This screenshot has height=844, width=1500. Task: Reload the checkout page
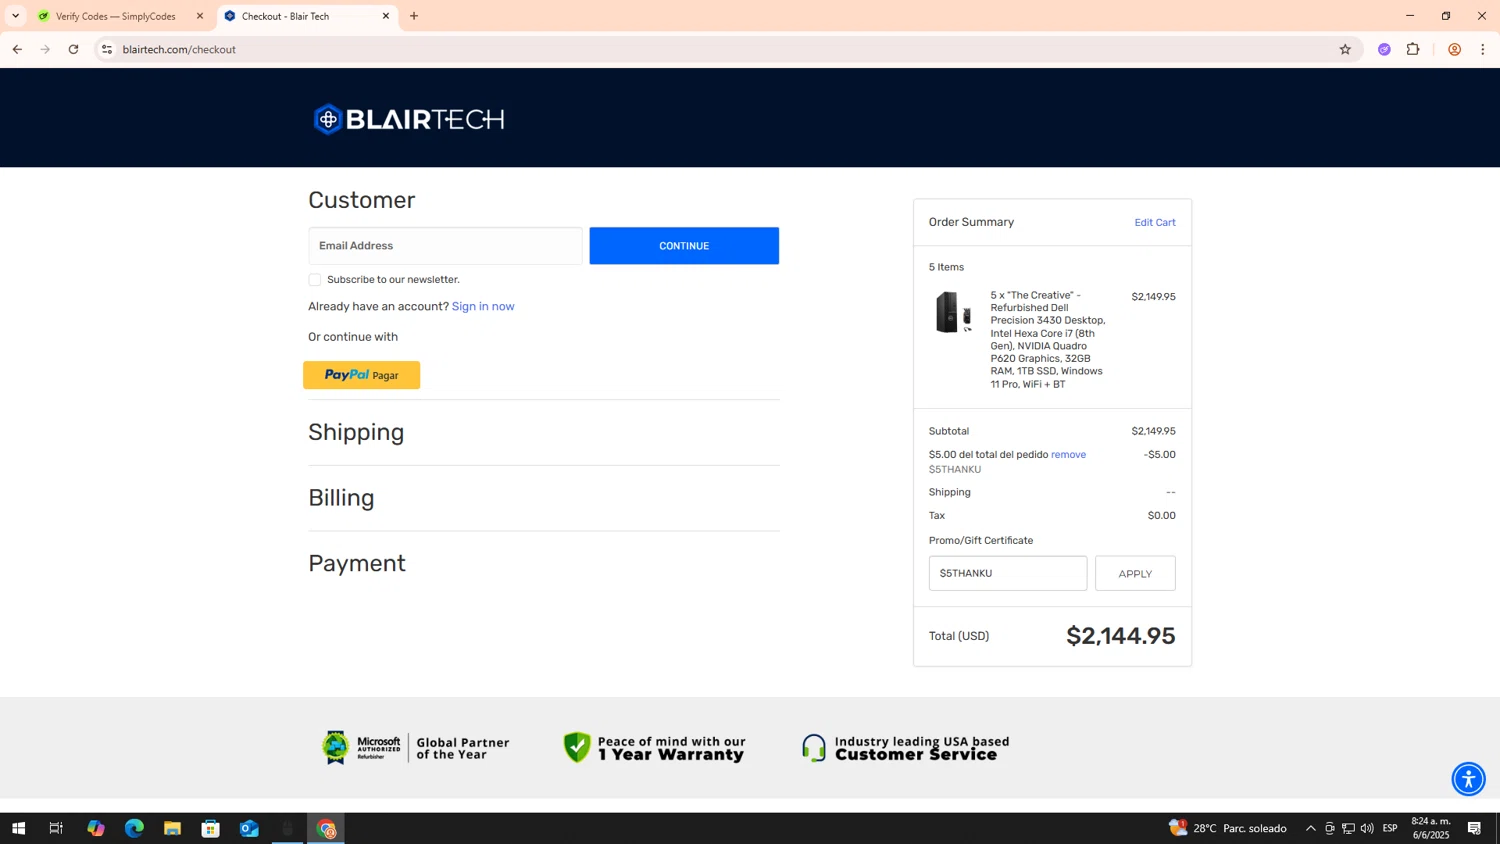pos(73,49)
